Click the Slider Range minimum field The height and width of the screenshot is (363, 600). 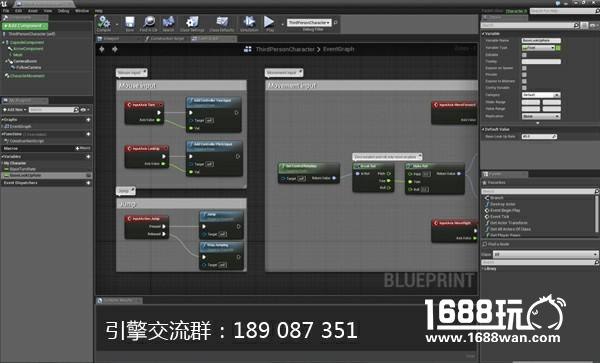tap(531, 102)
